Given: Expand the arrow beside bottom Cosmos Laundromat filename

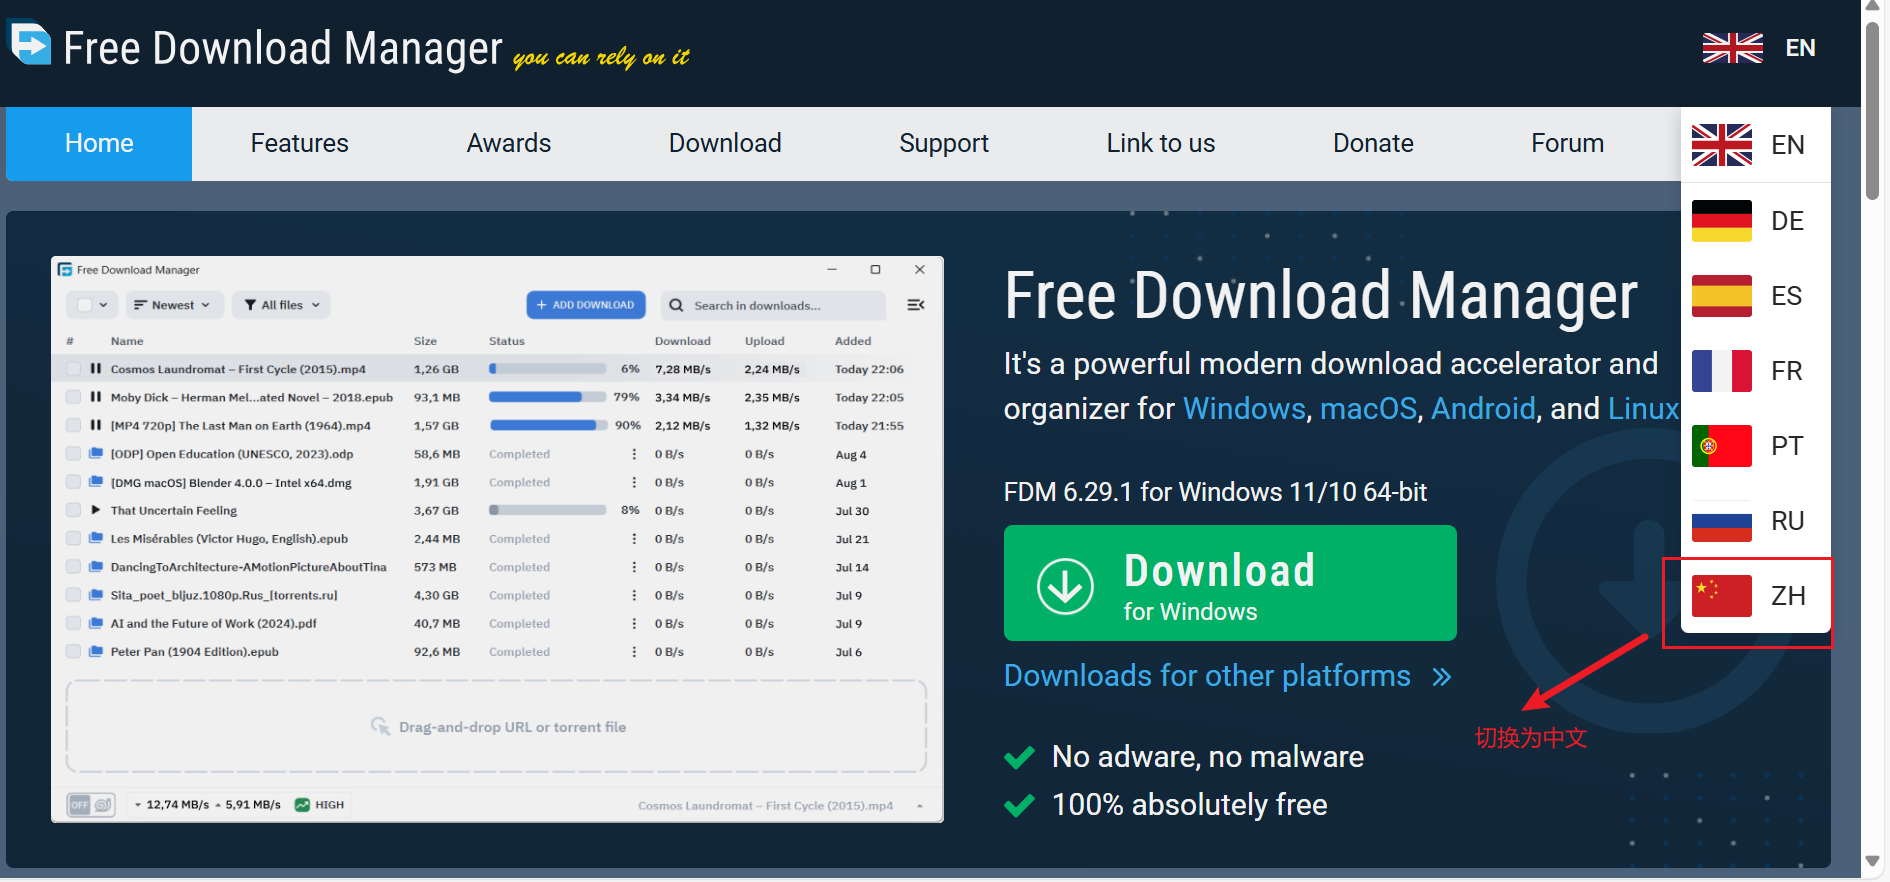Looking at the screenshot, I should tap(919, 806).
